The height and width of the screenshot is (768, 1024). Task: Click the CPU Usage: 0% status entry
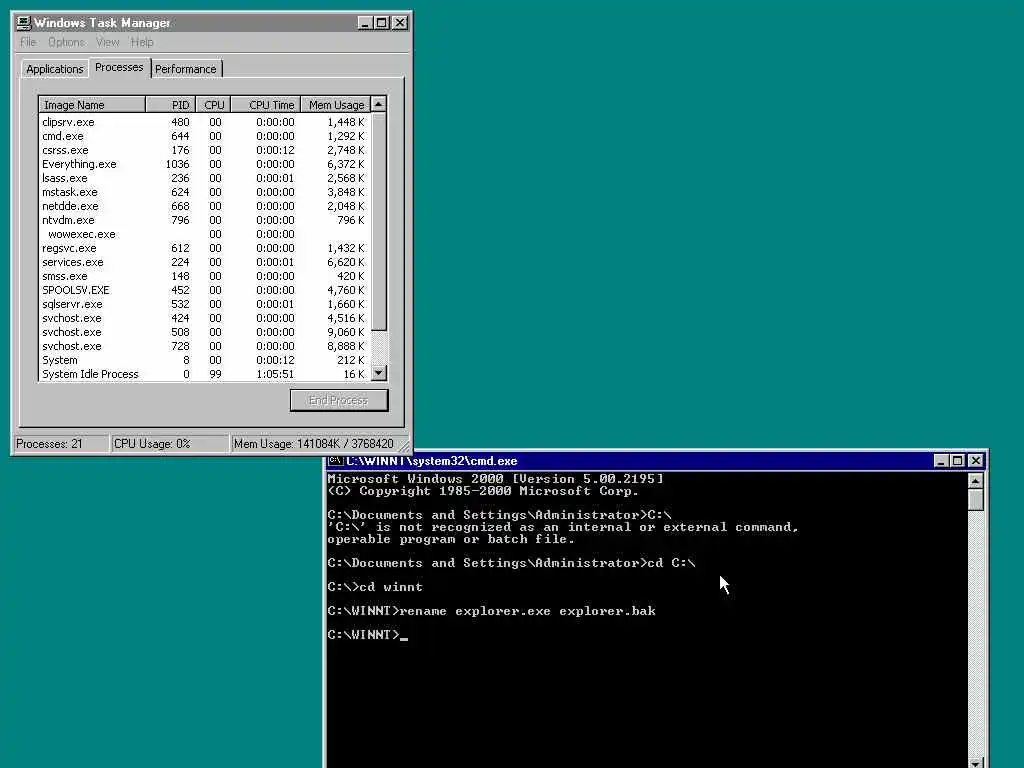tap(170, 444)
